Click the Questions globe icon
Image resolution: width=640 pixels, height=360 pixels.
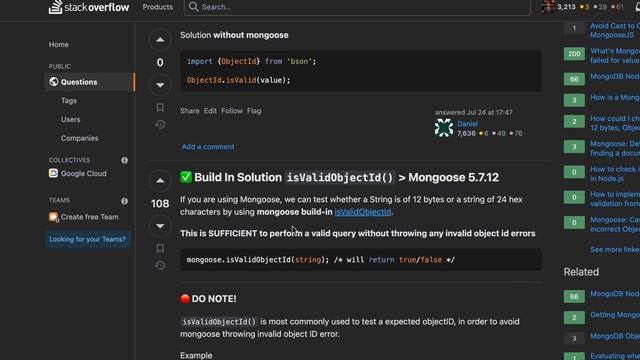53,82
